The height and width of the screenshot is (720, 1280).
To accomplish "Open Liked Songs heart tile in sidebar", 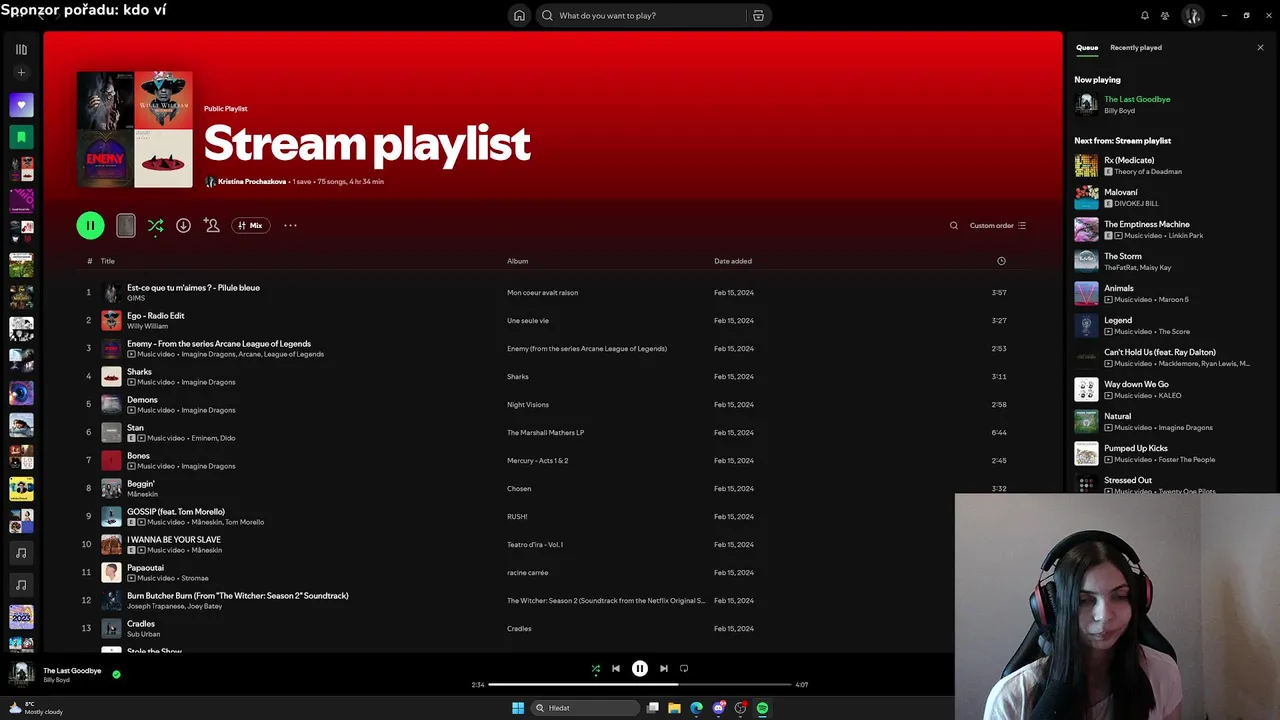I will [x=21, y=105].
